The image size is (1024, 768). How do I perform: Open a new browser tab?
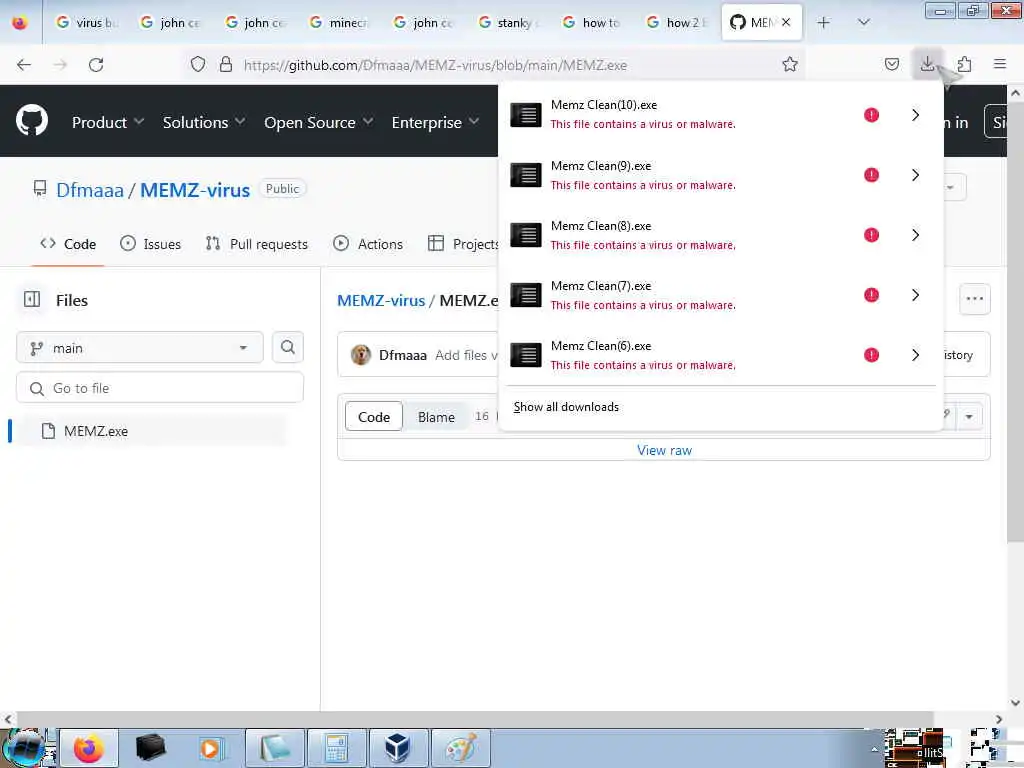(x=824, y=22)
